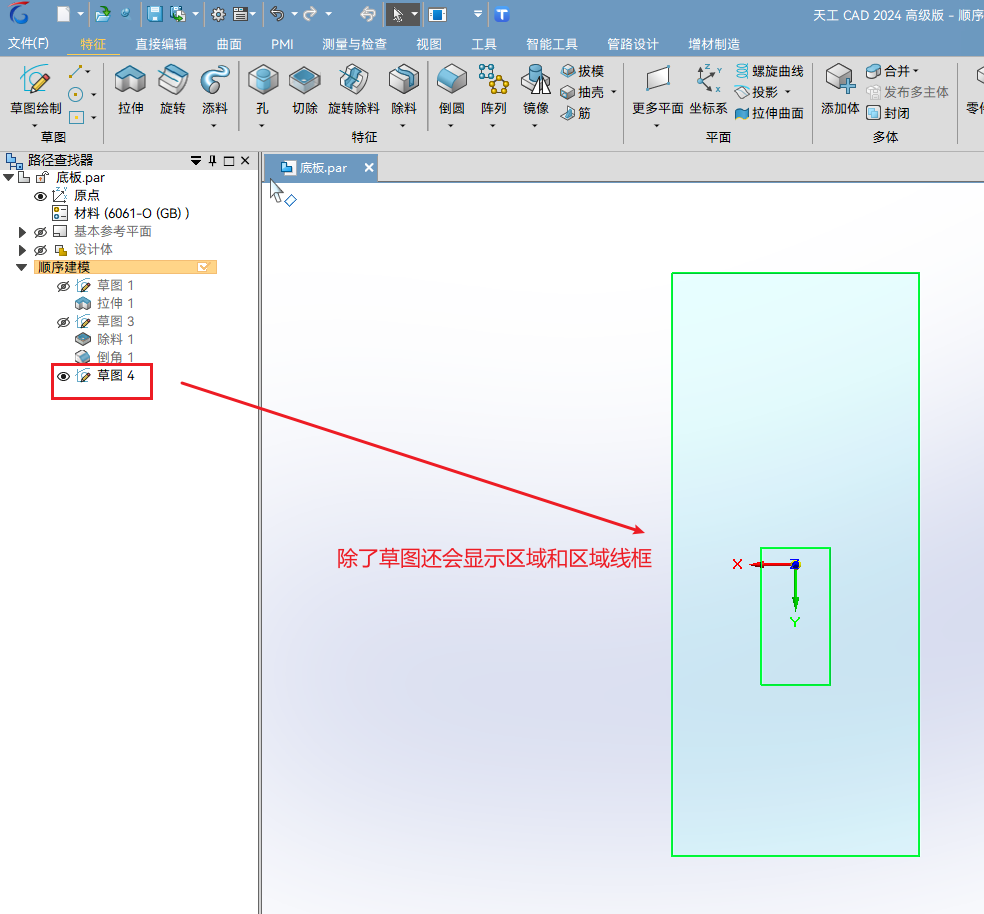Image resolution: width=984 pixels, height=914 pixels.
Task: Start the 草图绘制 sketch tool
Action: pyautogui.click(x=36, y=90)
